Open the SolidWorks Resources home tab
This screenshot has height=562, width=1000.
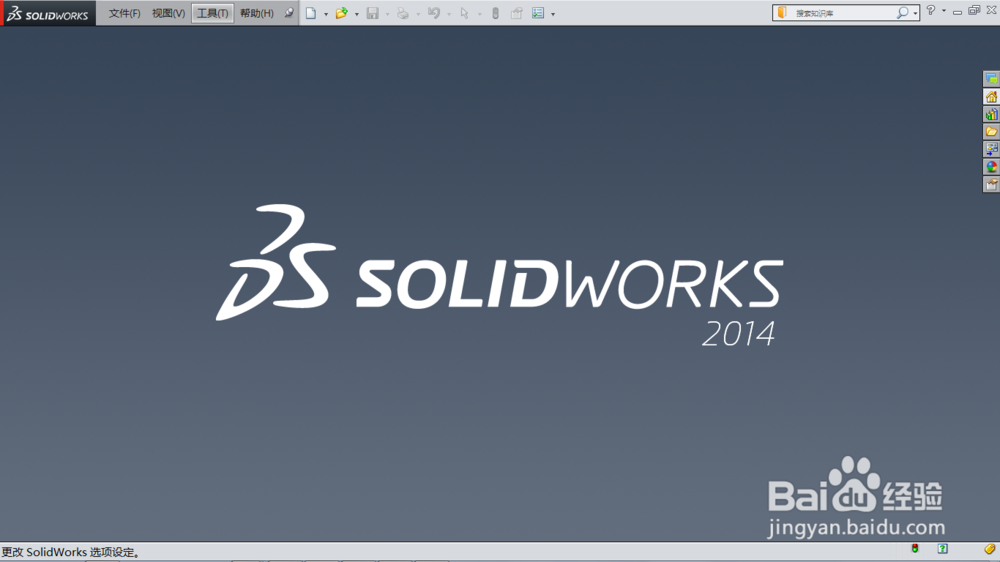tap(991, 96)
